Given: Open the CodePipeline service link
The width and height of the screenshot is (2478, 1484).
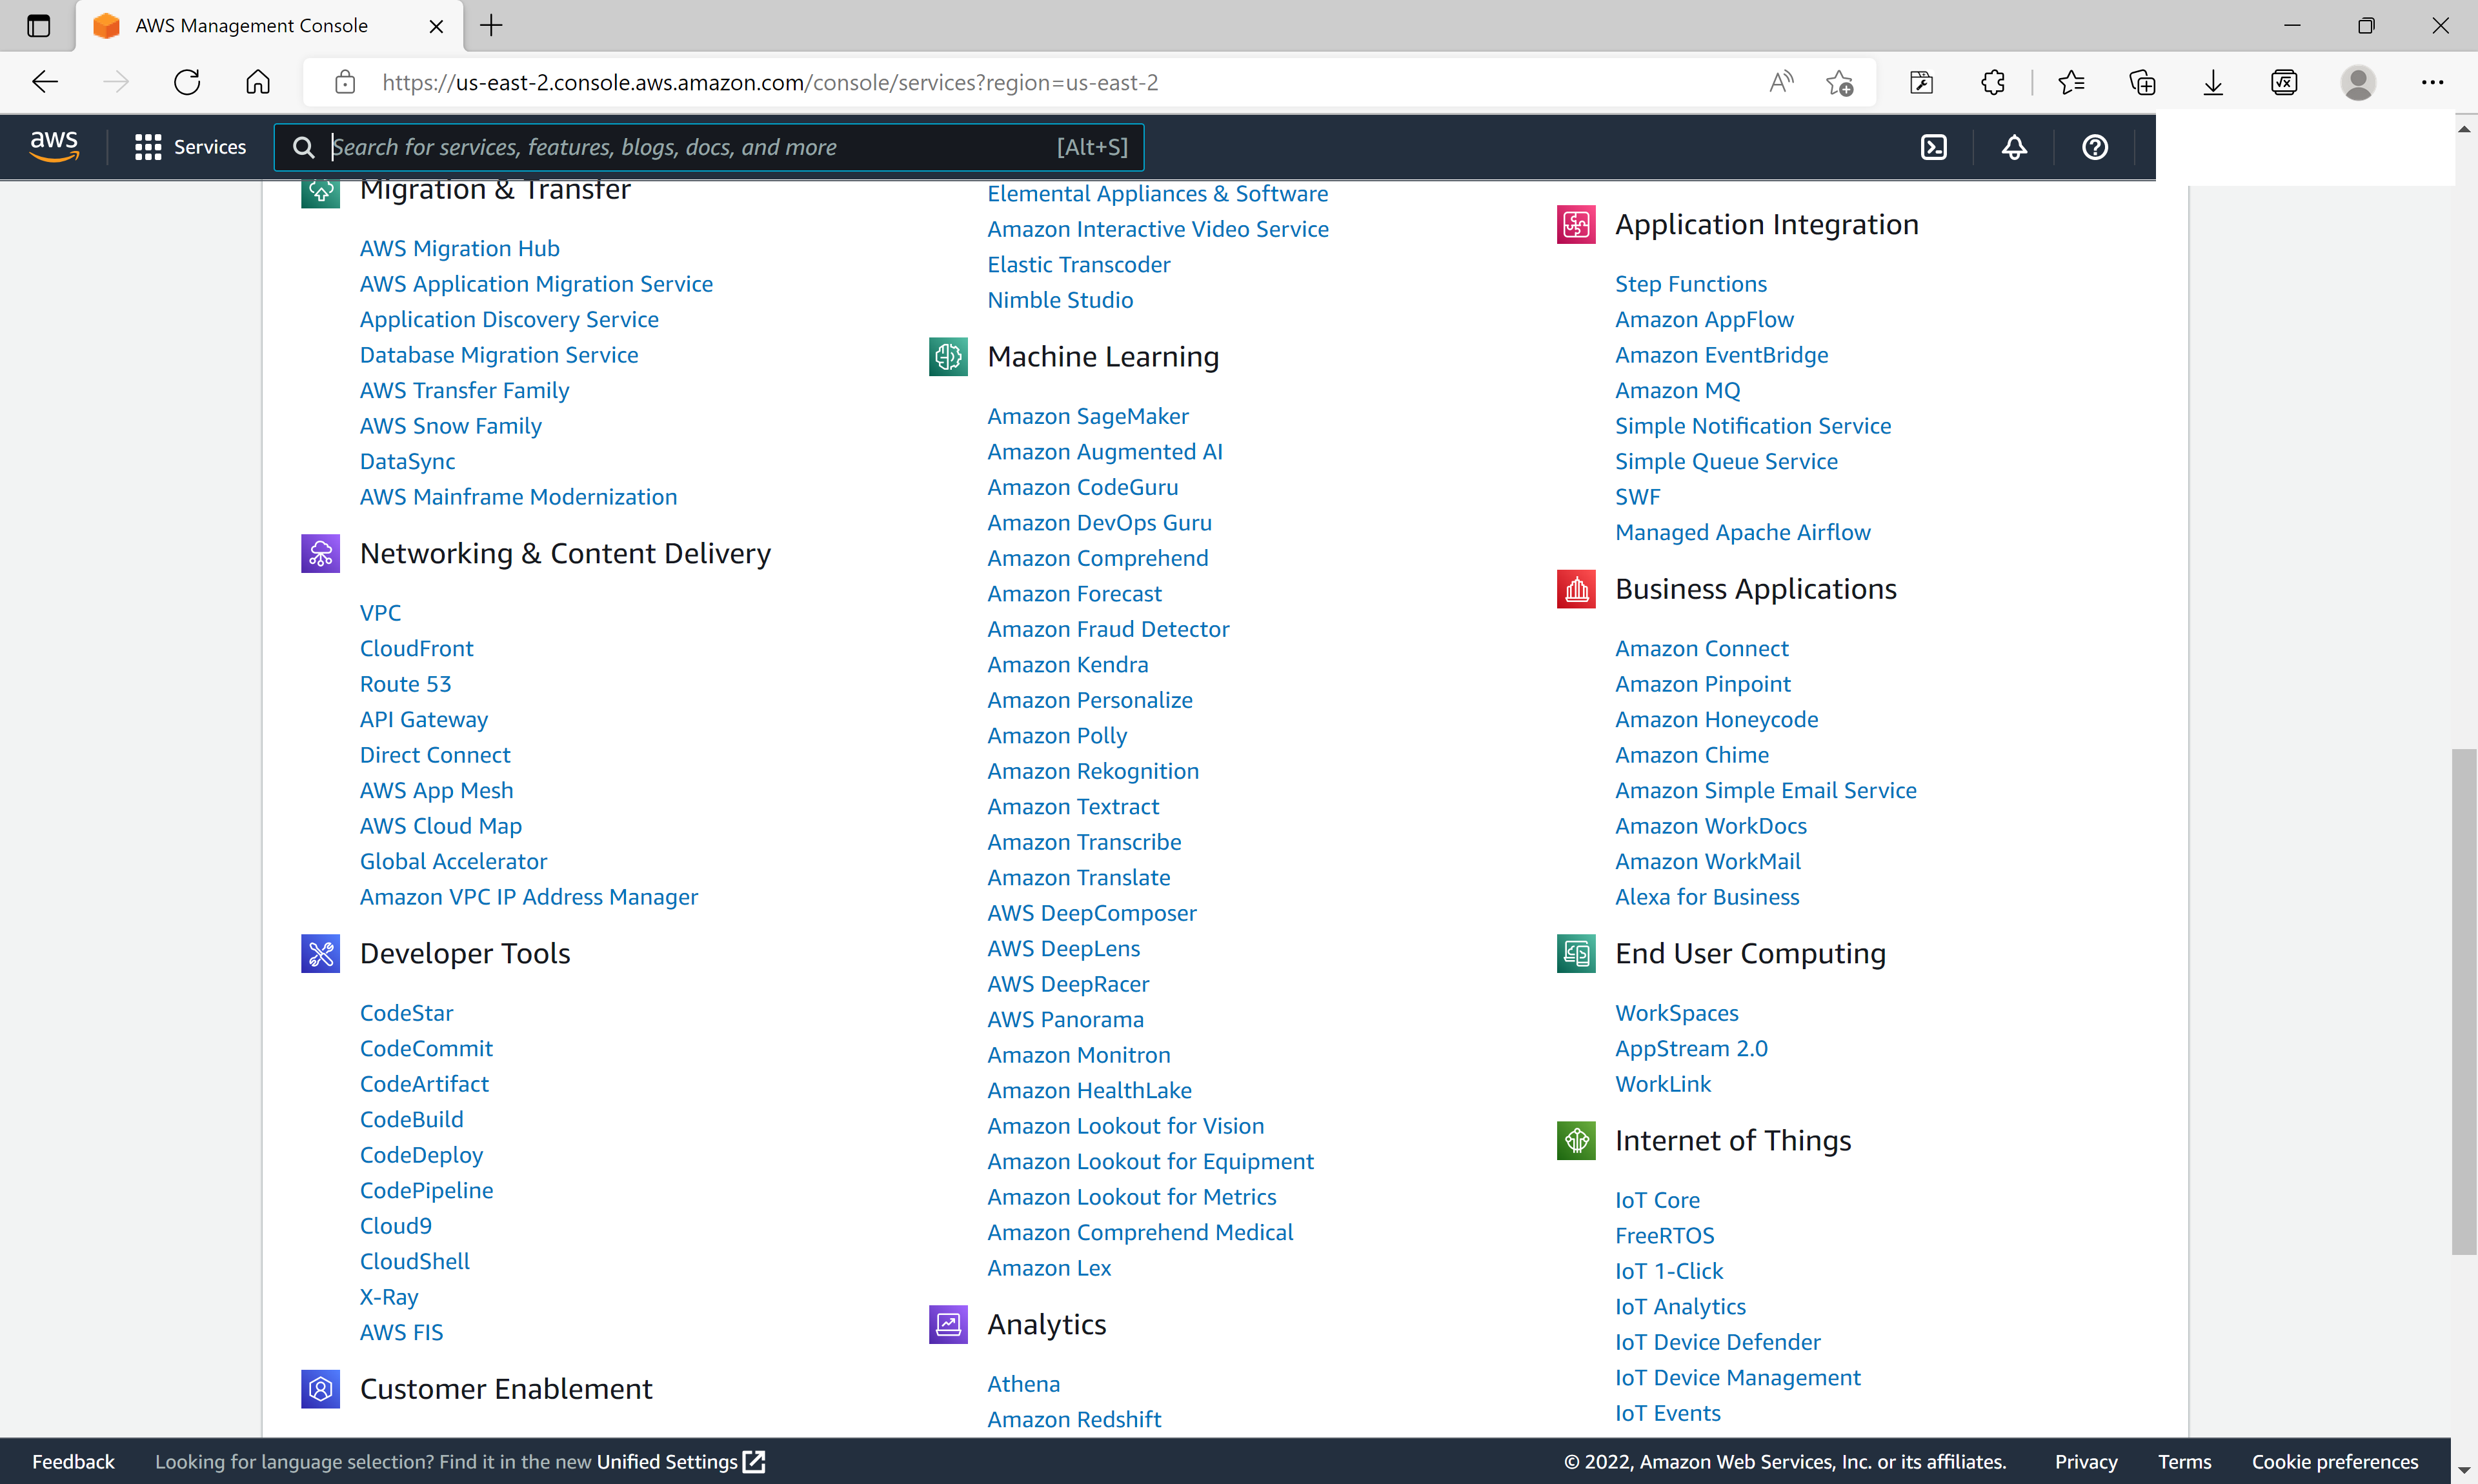Looking at the screenshot, I should tap(426, 1190).
